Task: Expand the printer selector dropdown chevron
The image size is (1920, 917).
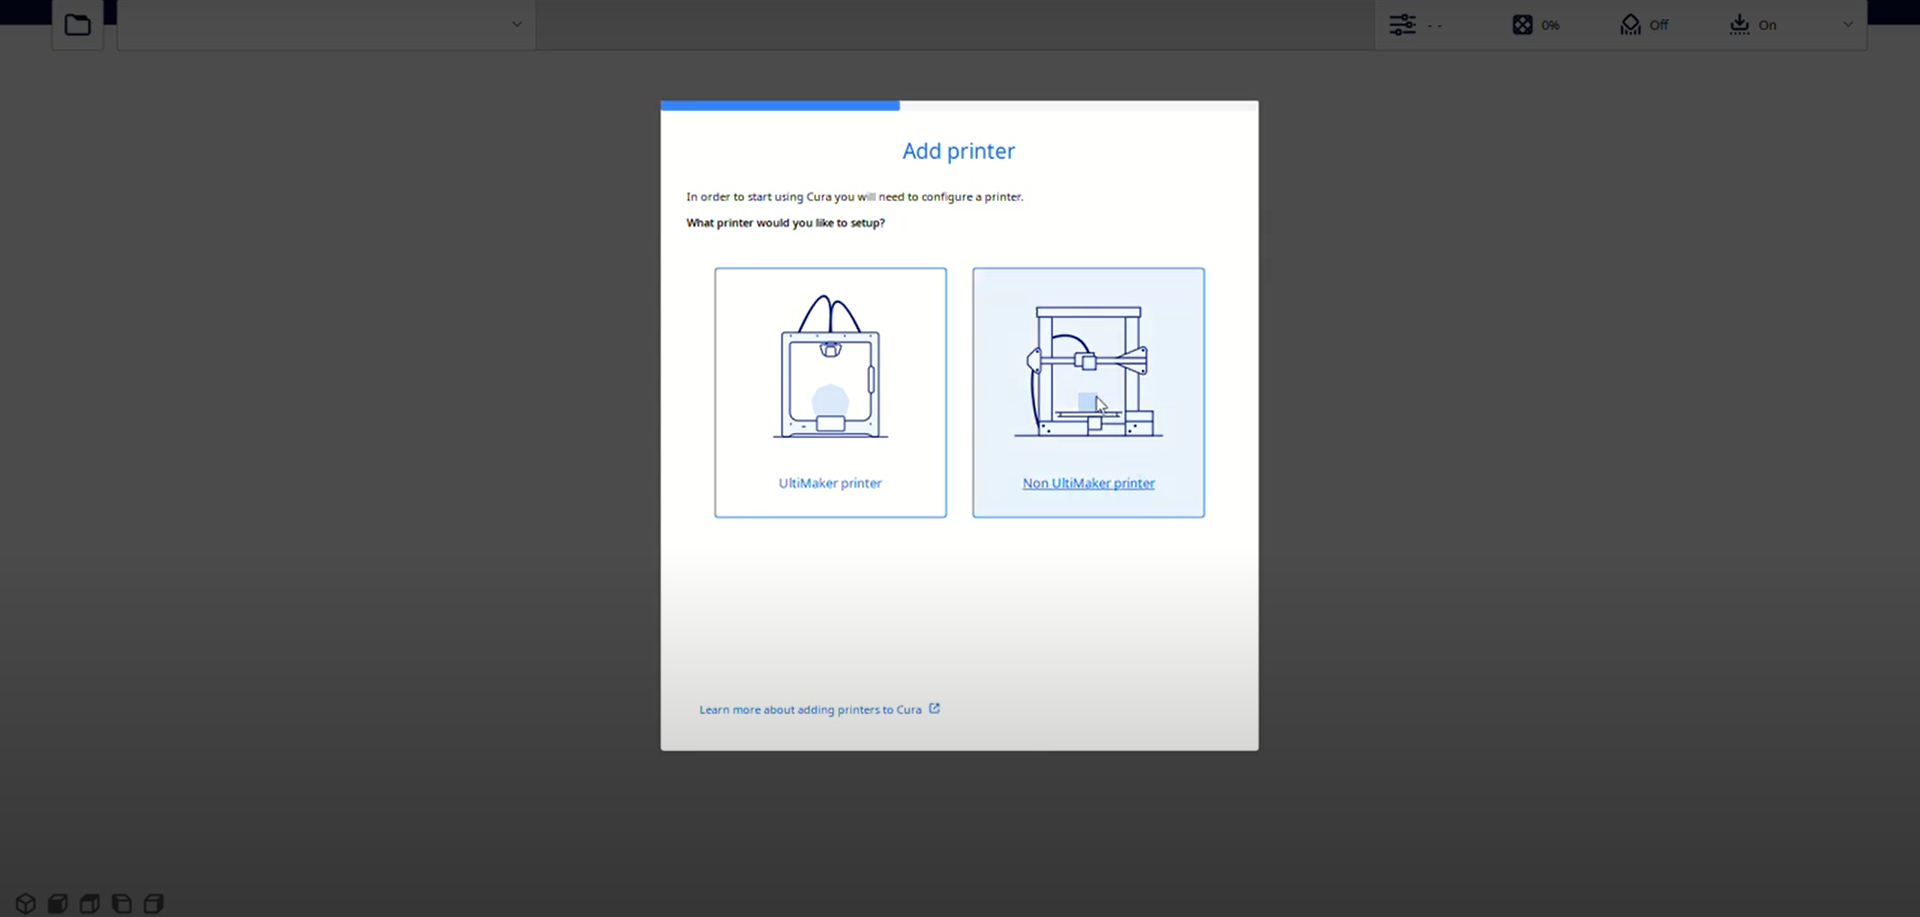Action: pyautogui.click(x=516, y=24)
